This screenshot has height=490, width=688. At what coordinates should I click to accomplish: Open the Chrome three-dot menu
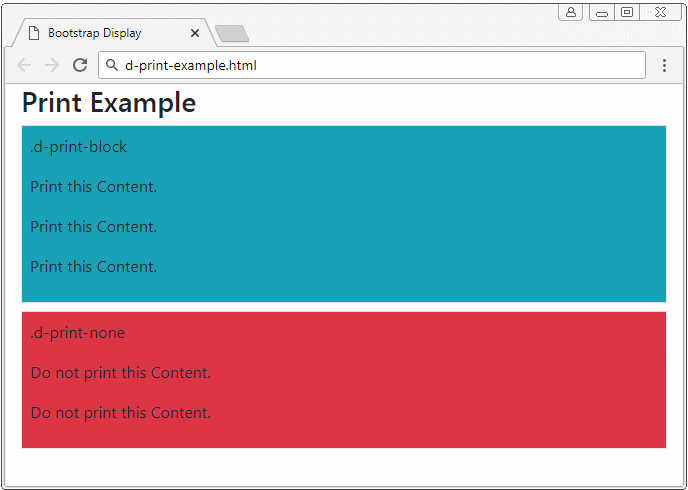(x=664, y=65)
